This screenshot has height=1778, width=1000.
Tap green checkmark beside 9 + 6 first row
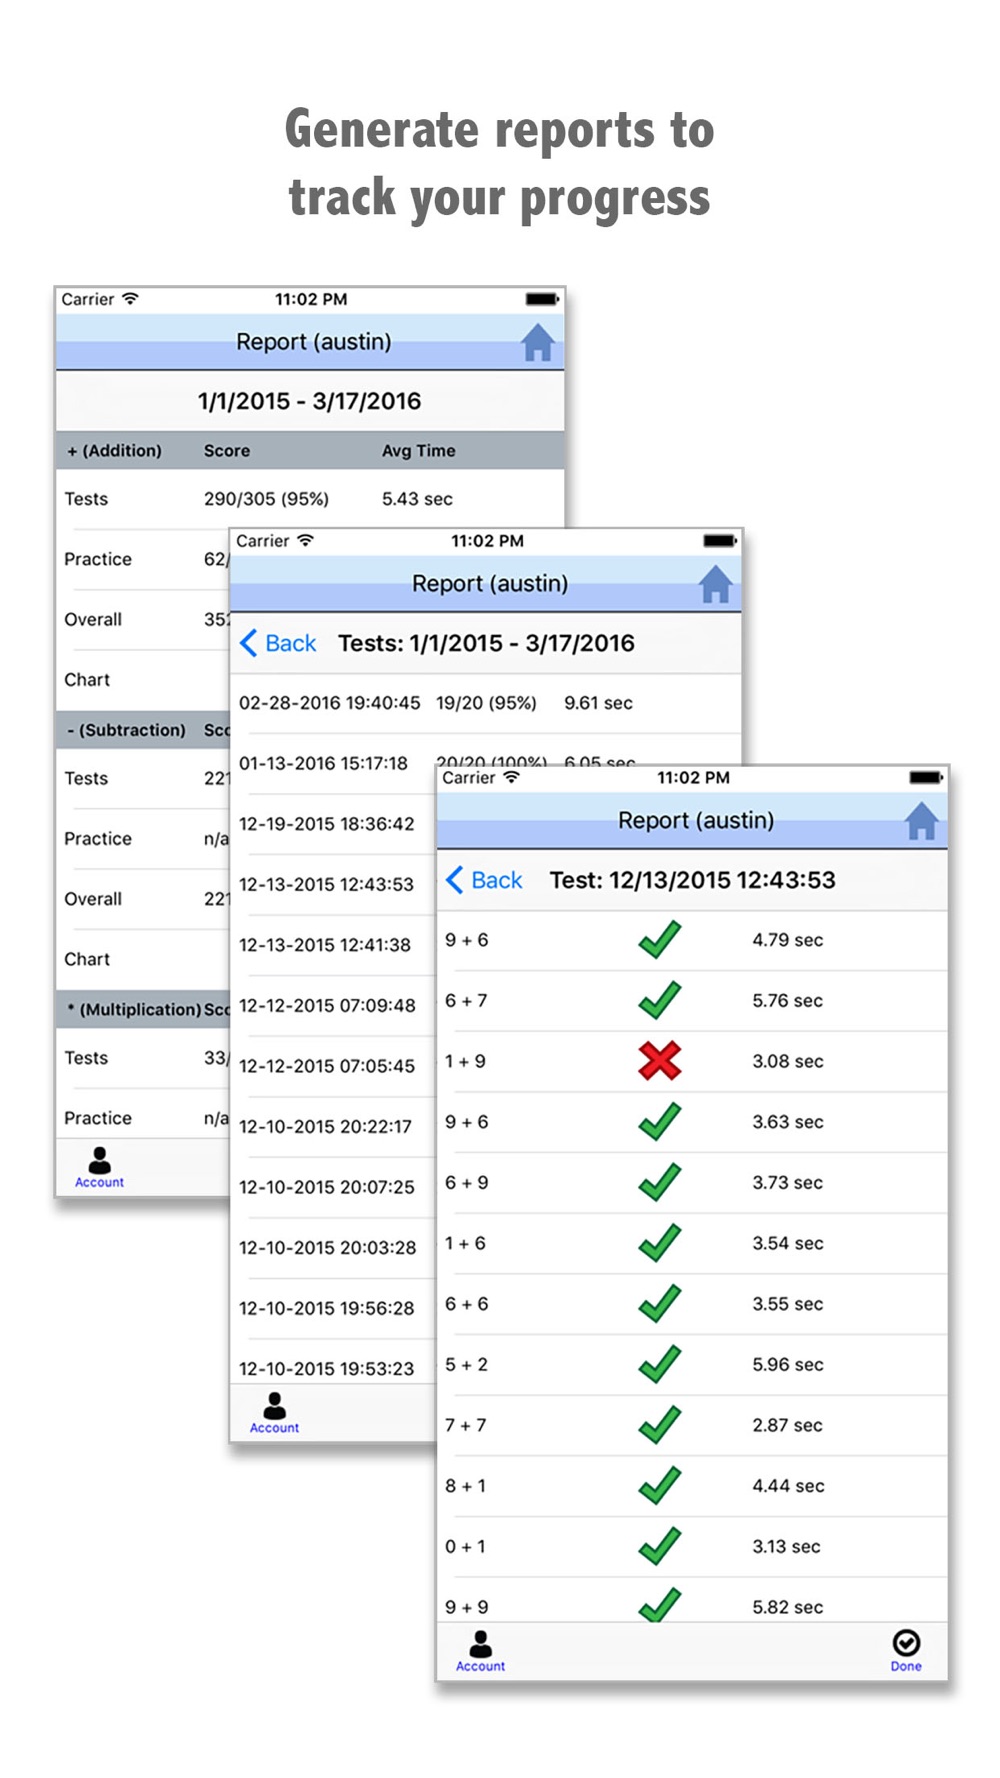coord(659,940)
